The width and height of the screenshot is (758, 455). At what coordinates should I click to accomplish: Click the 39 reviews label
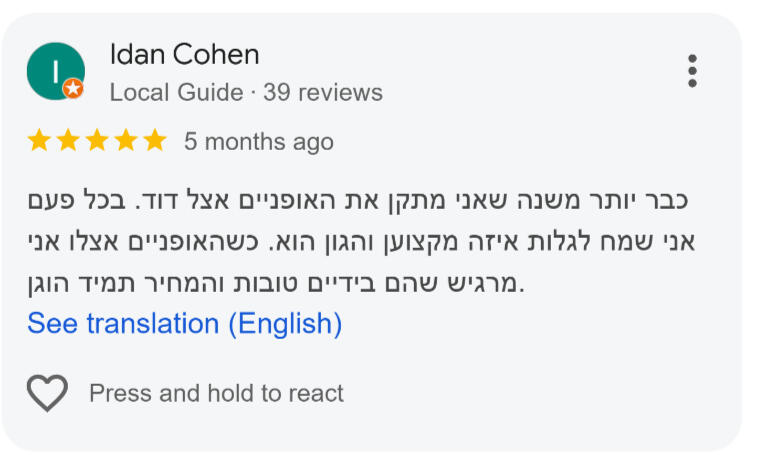323,92
